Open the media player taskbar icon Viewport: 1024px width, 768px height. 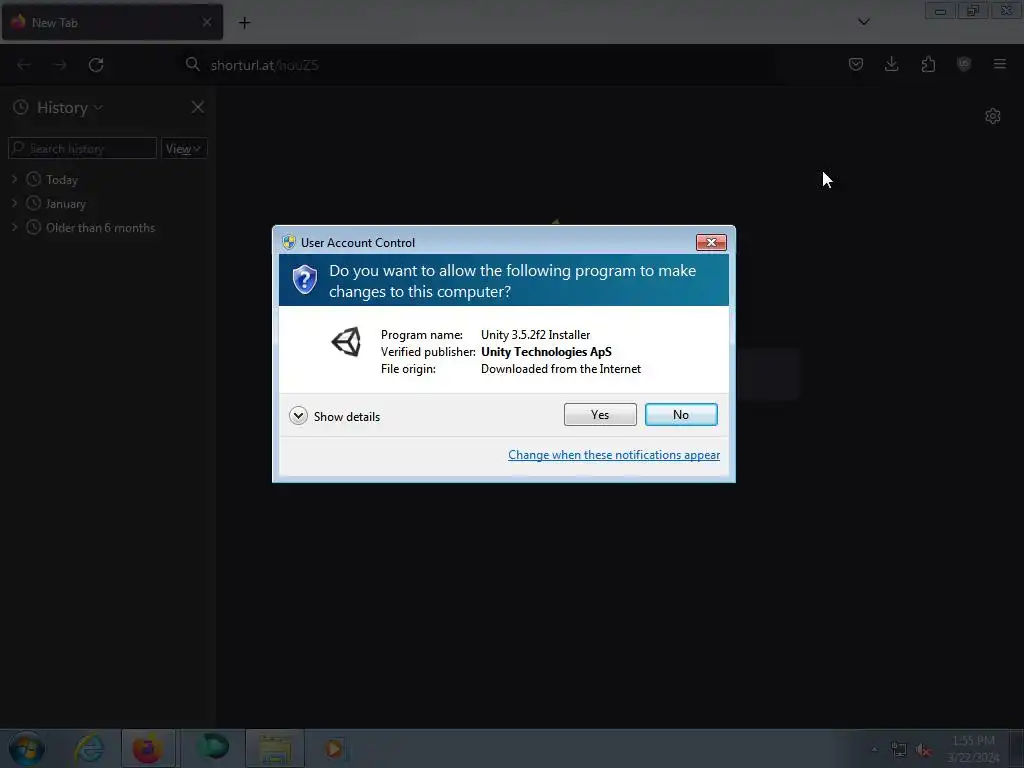[x=334, y=748]
